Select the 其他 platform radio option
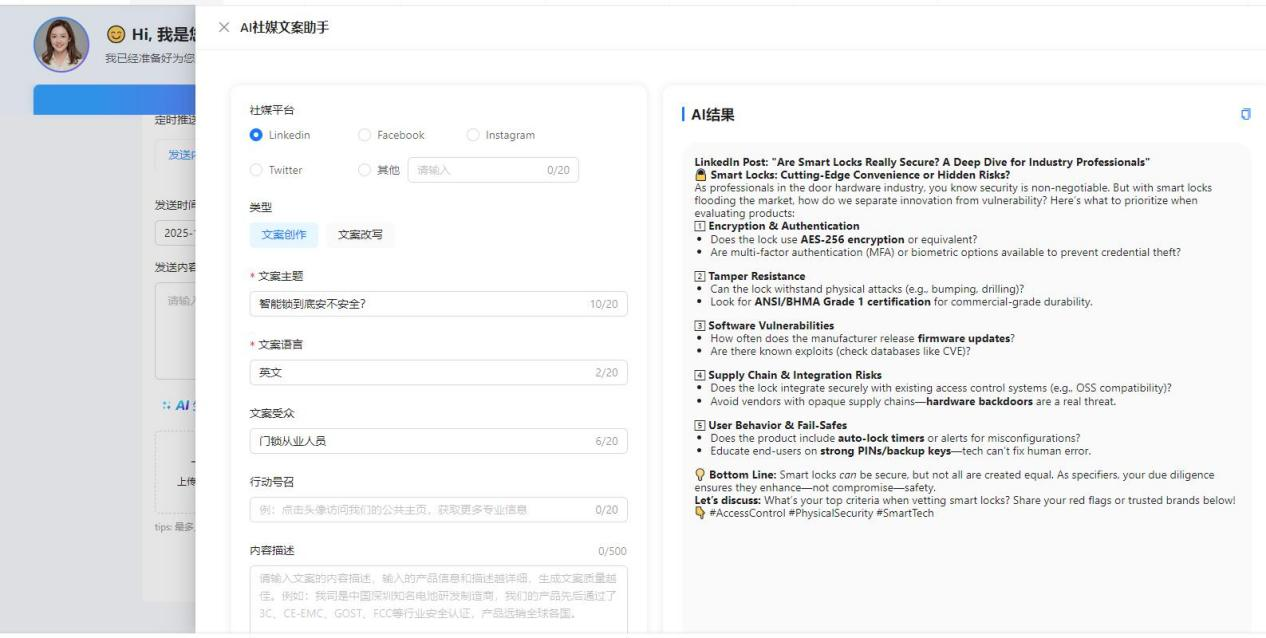The image size is (1266, 638). pos(364,170)
